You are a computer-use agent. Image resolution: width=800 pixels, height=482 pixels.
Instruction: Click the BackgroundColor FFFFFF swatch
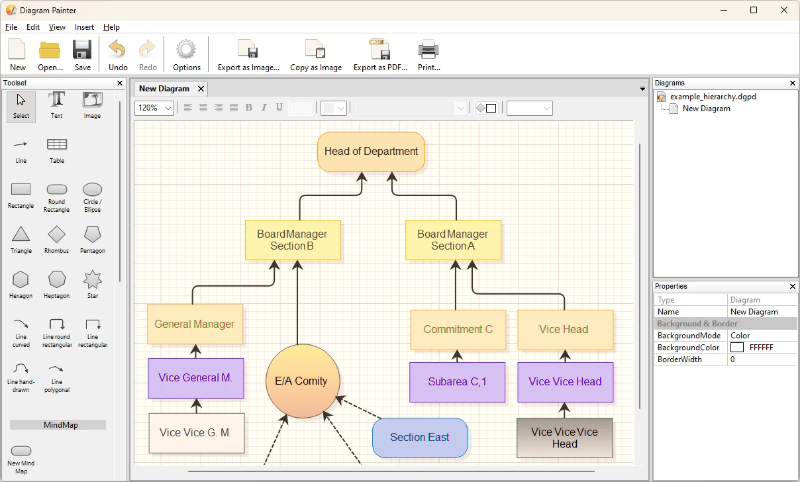pos(737,347)
